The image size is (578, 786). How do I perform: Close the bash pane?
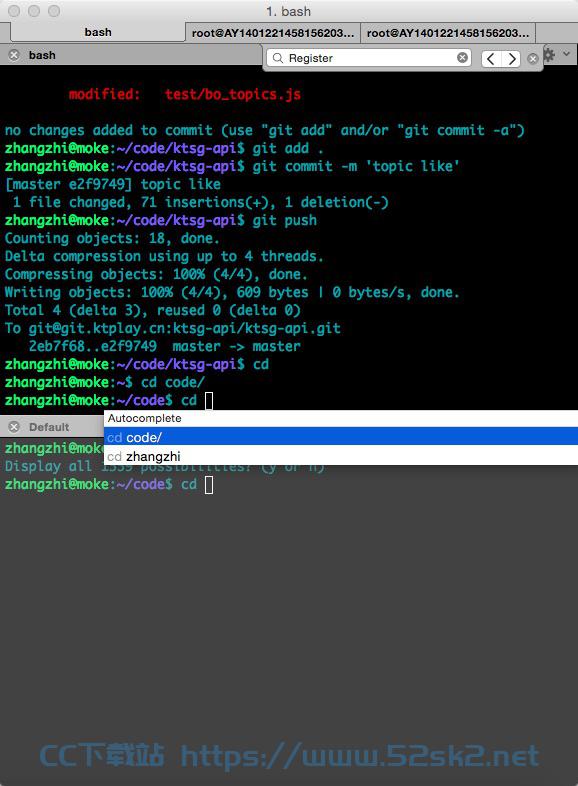[x=14, y=55]
